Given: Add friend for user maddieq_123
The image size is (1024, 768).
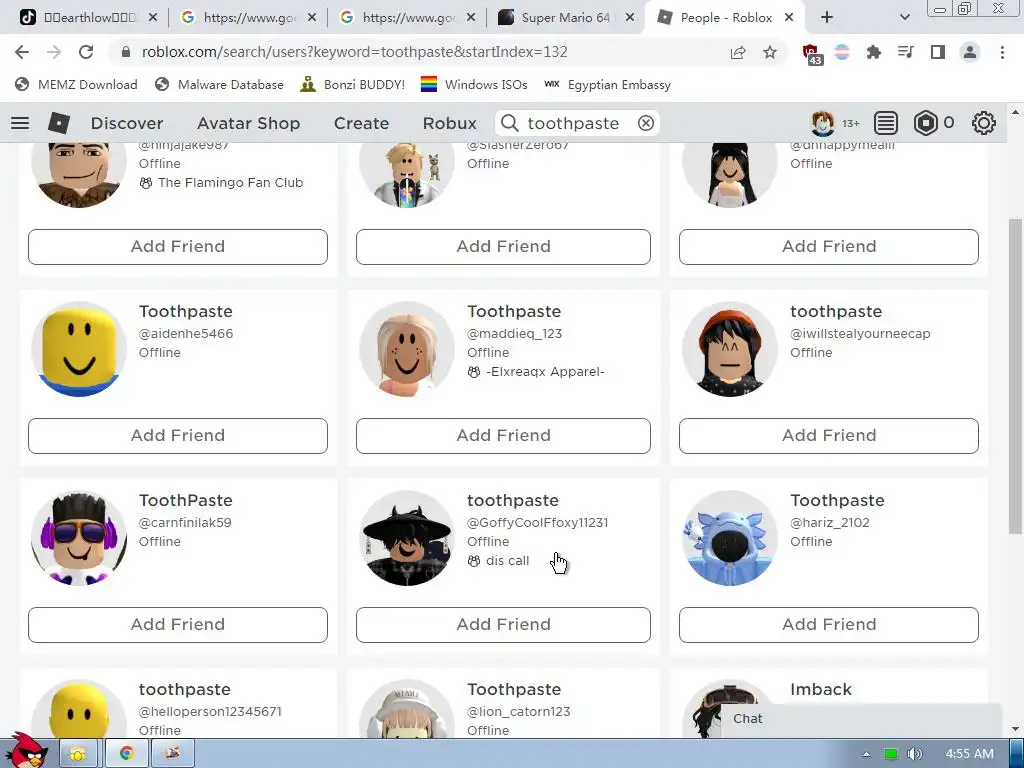Looking at the screenshot, I should point(503,436).
